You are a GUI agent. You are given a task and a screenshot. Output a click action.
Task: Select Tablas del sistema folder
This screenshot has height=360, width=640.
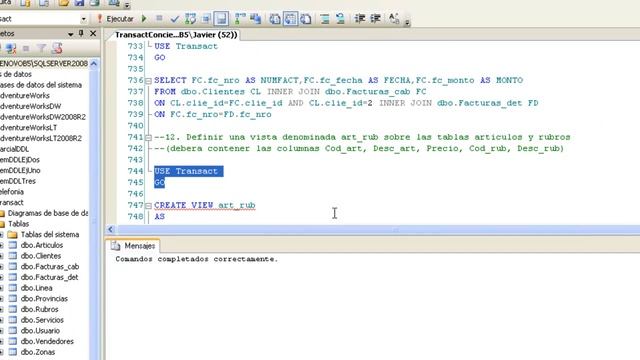click(x=50, y=234)
